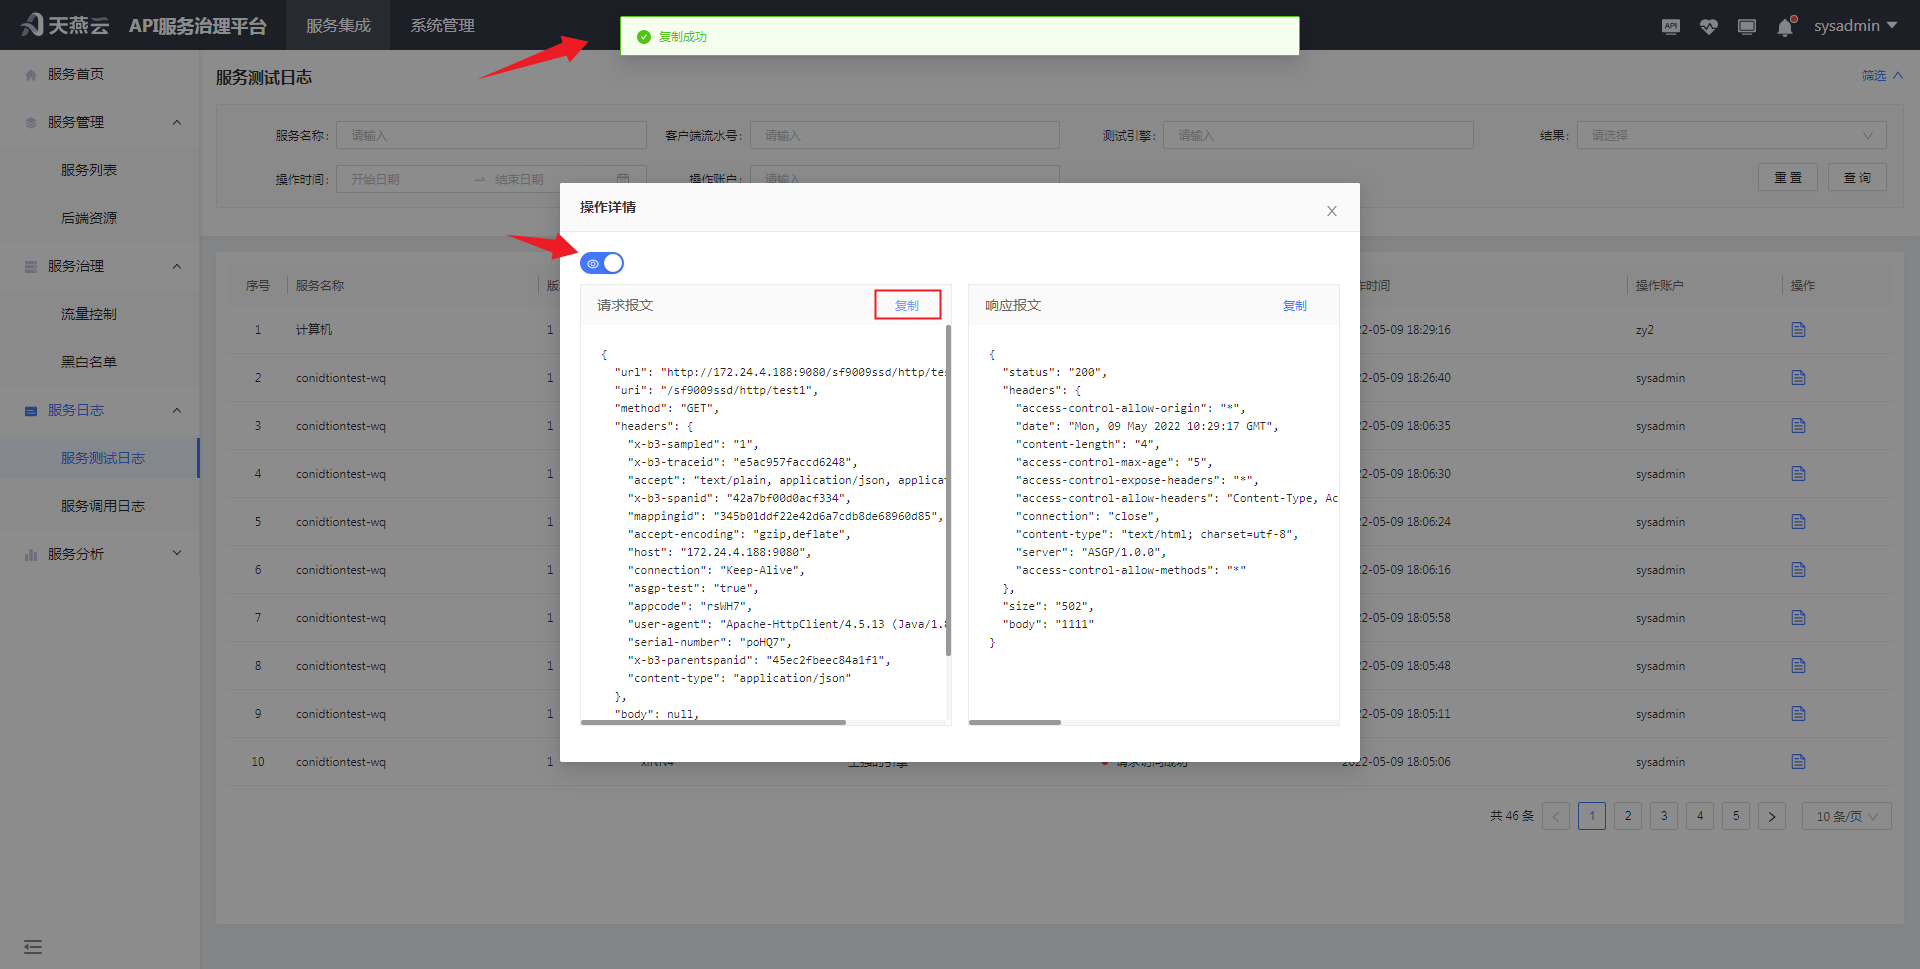
Task: Toggle the eye visibility switch in 操作详情
Action: coord(602,262)
